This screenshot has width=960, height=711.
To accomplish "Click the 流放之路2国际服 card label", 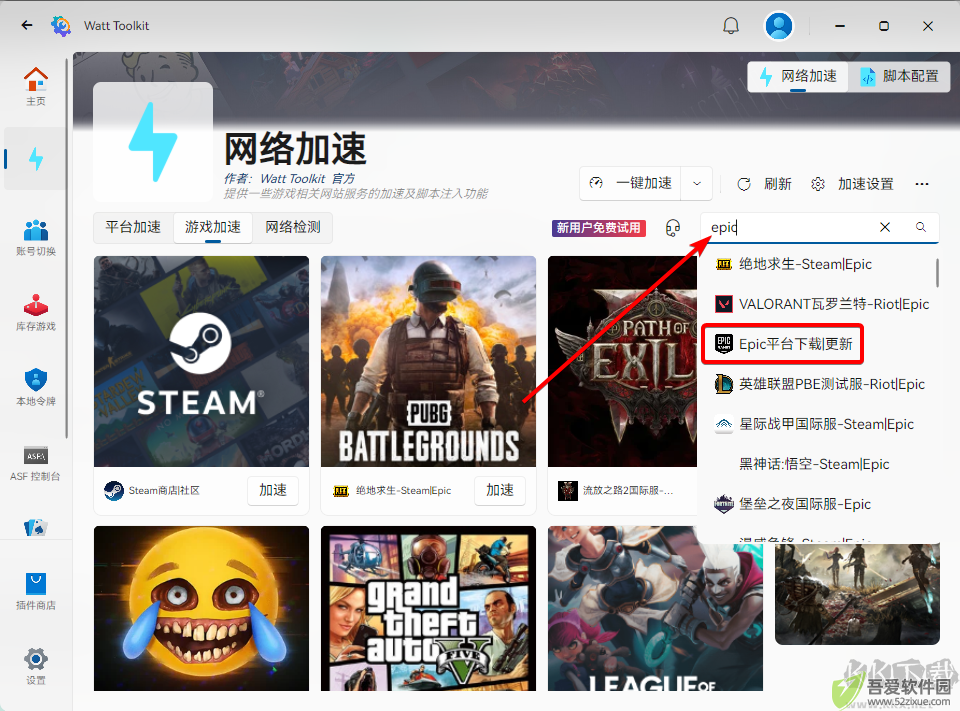I will (x=628, y=491).
